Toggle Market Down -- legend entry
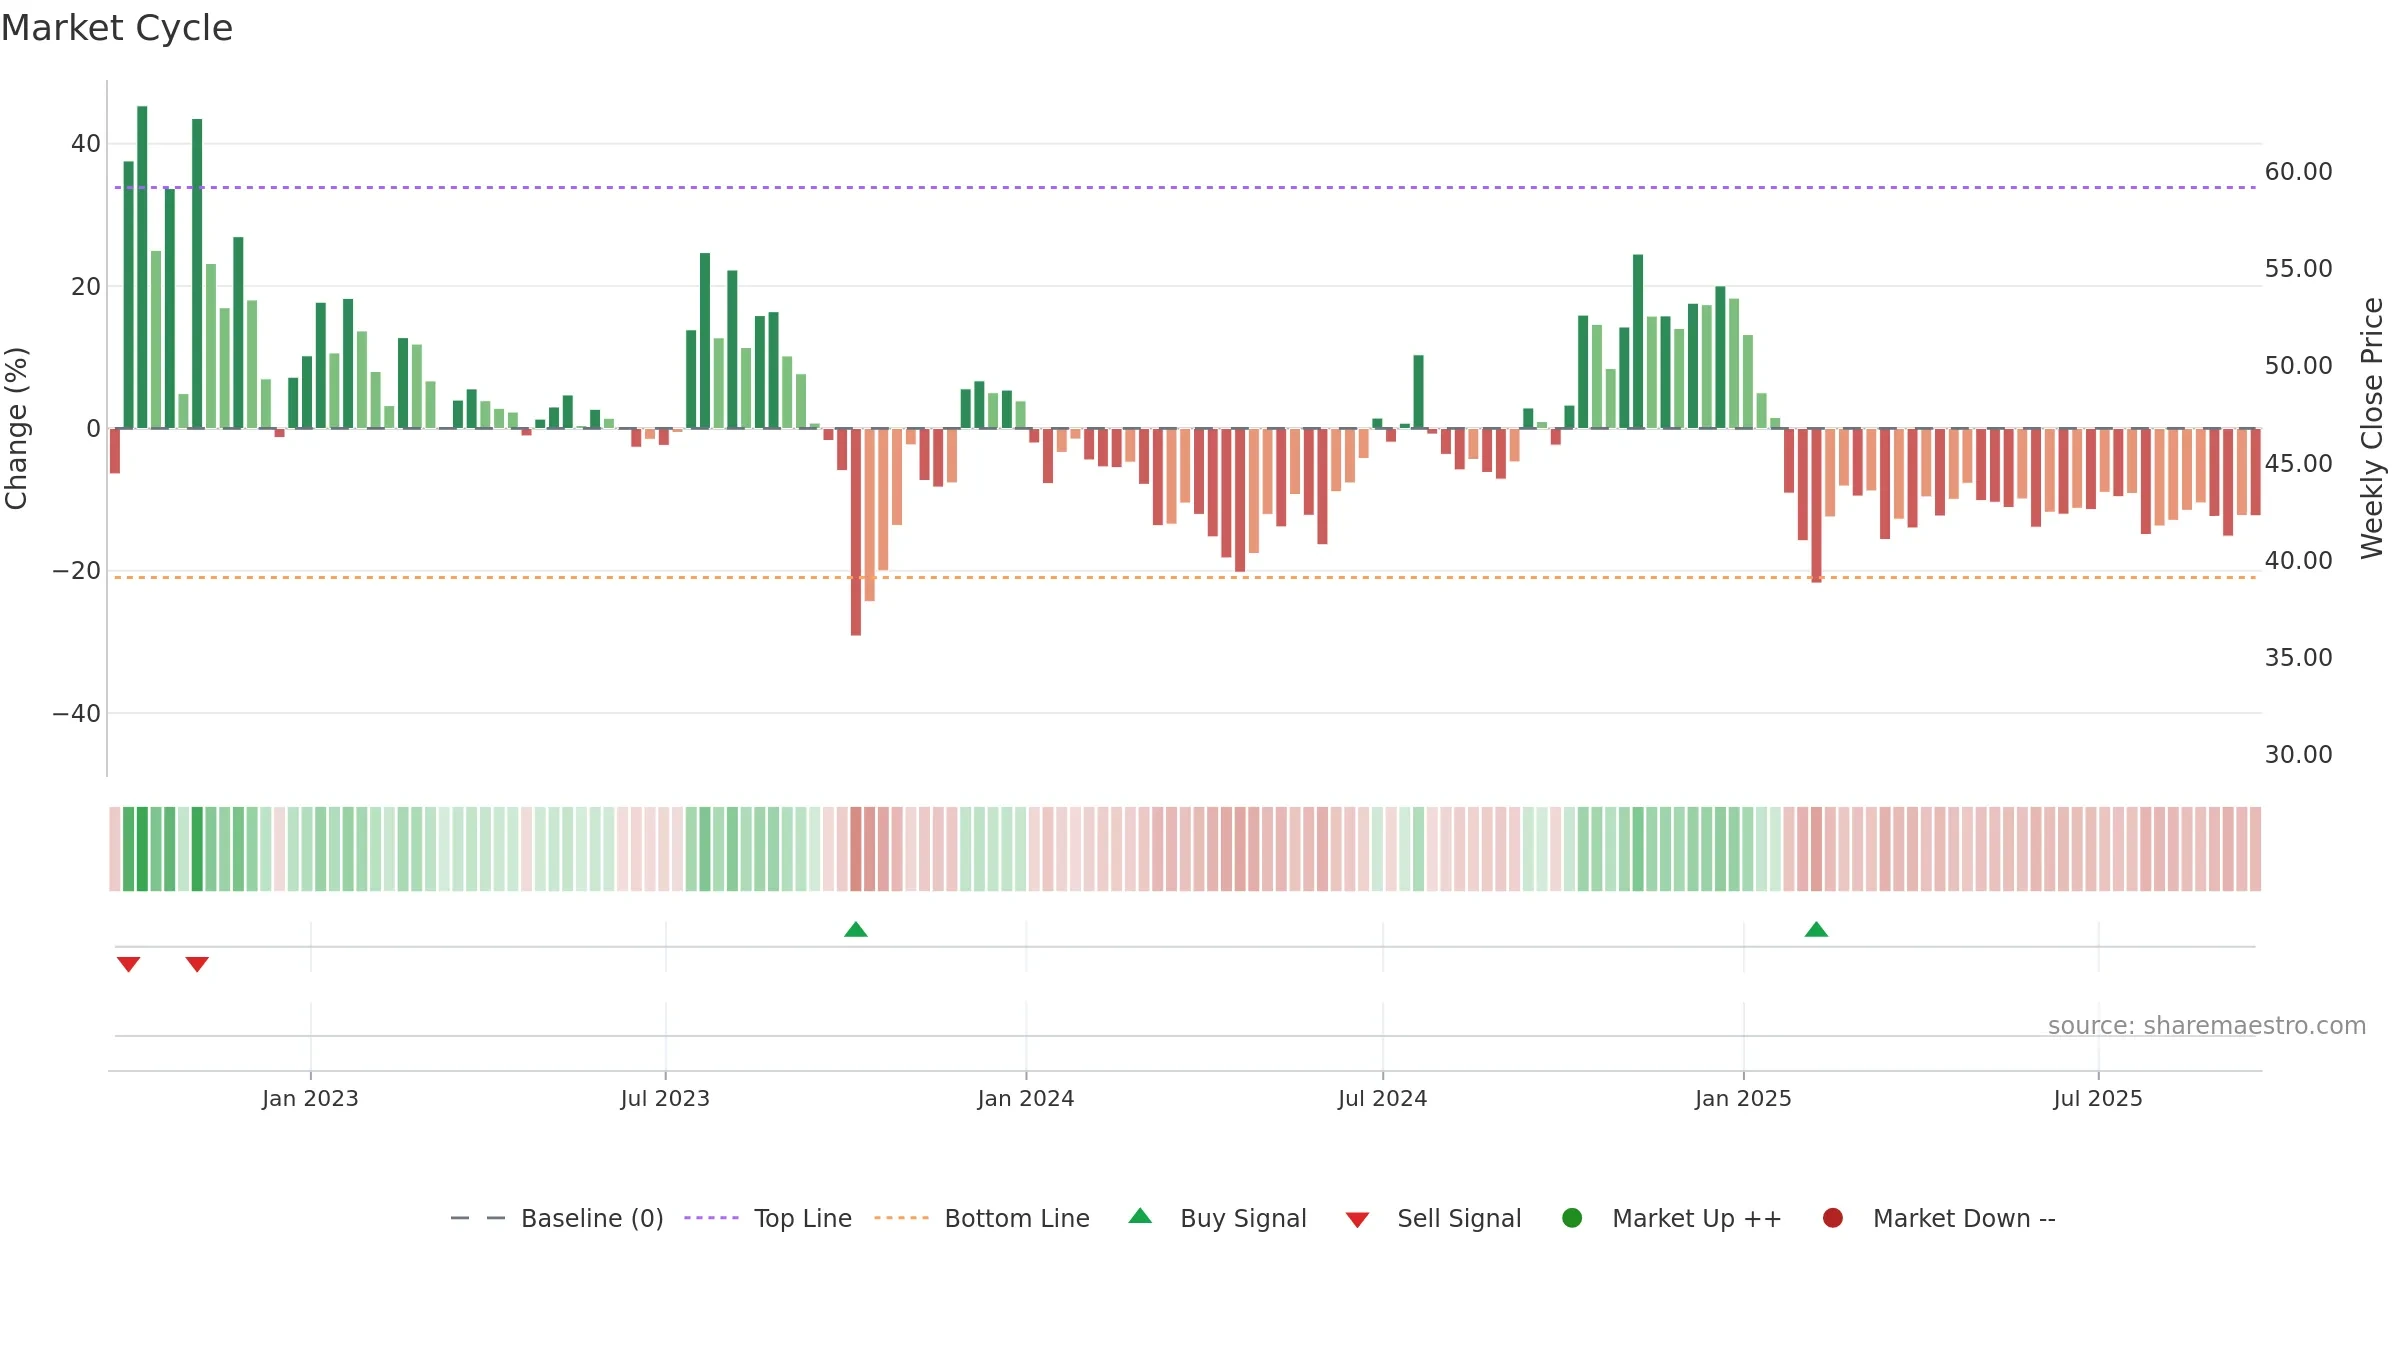 tap(1938, 1218)
